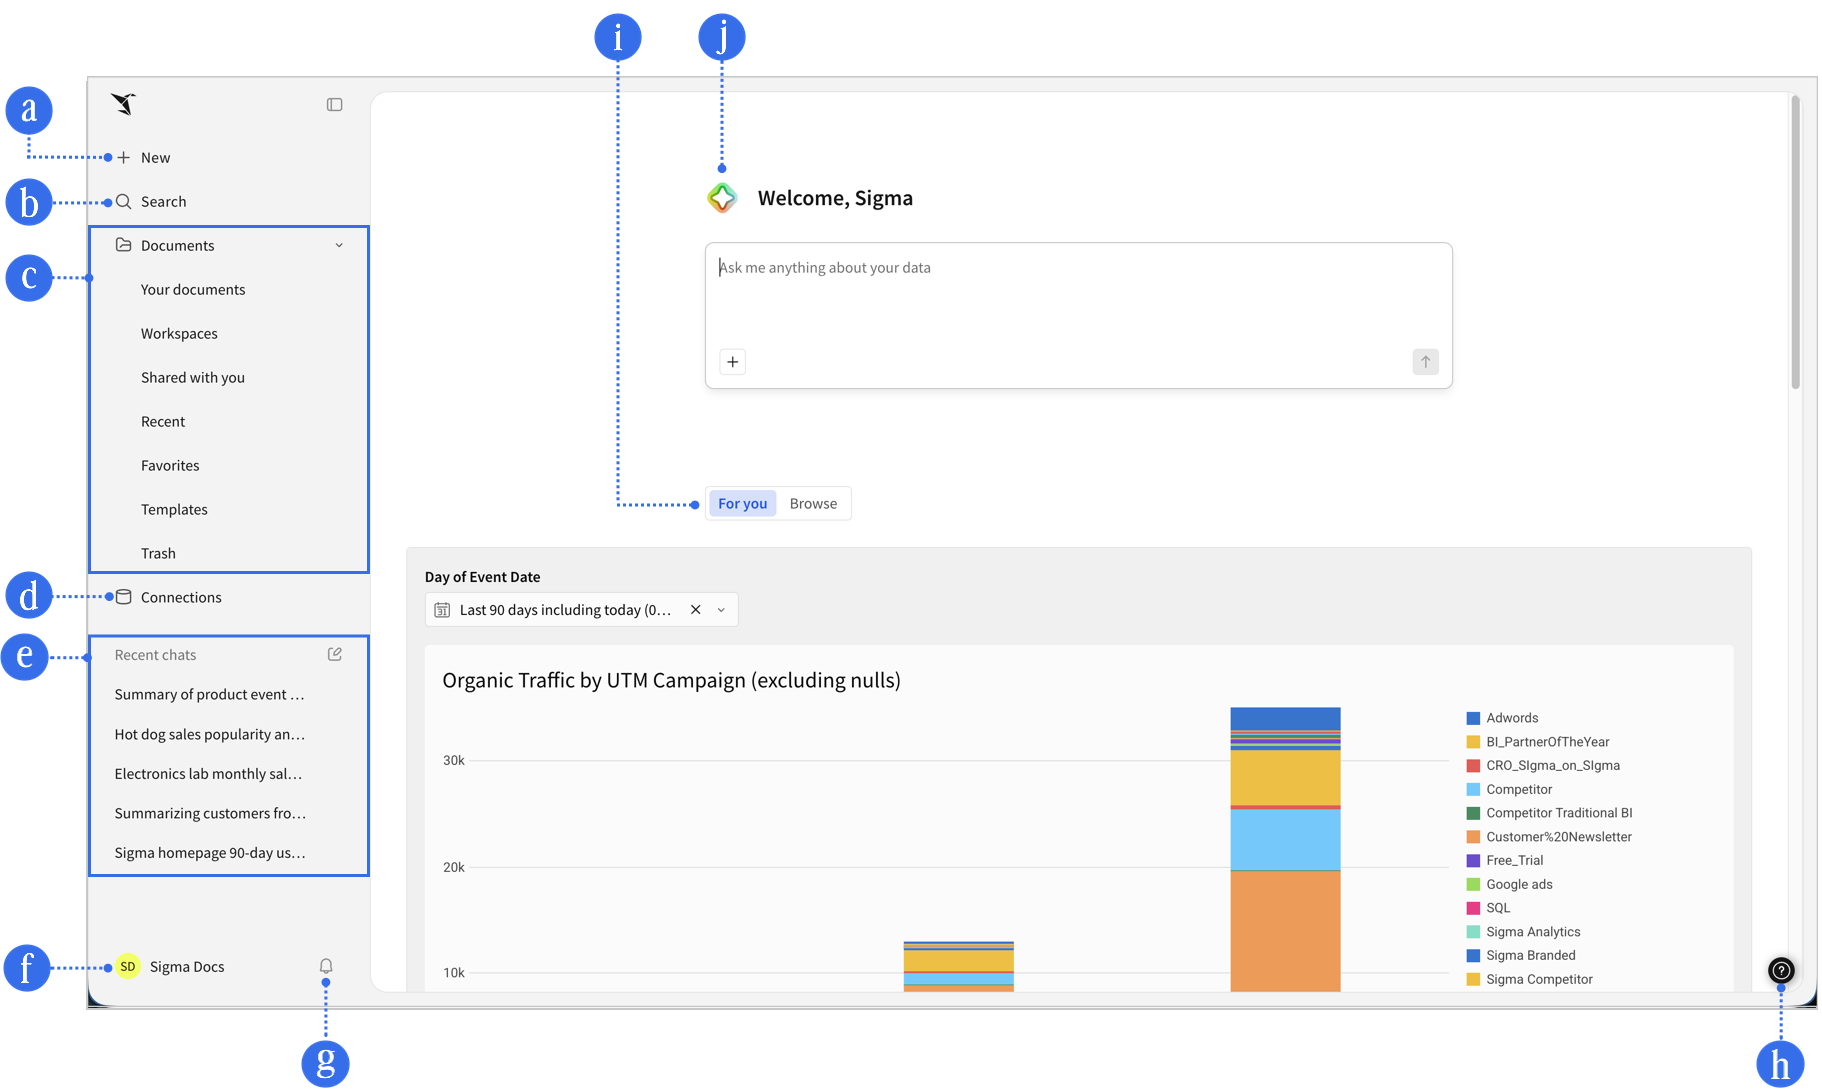This screenshot has width=1822, height=1091.
Task: Click New in sidebar
Action: coord(155,158)
